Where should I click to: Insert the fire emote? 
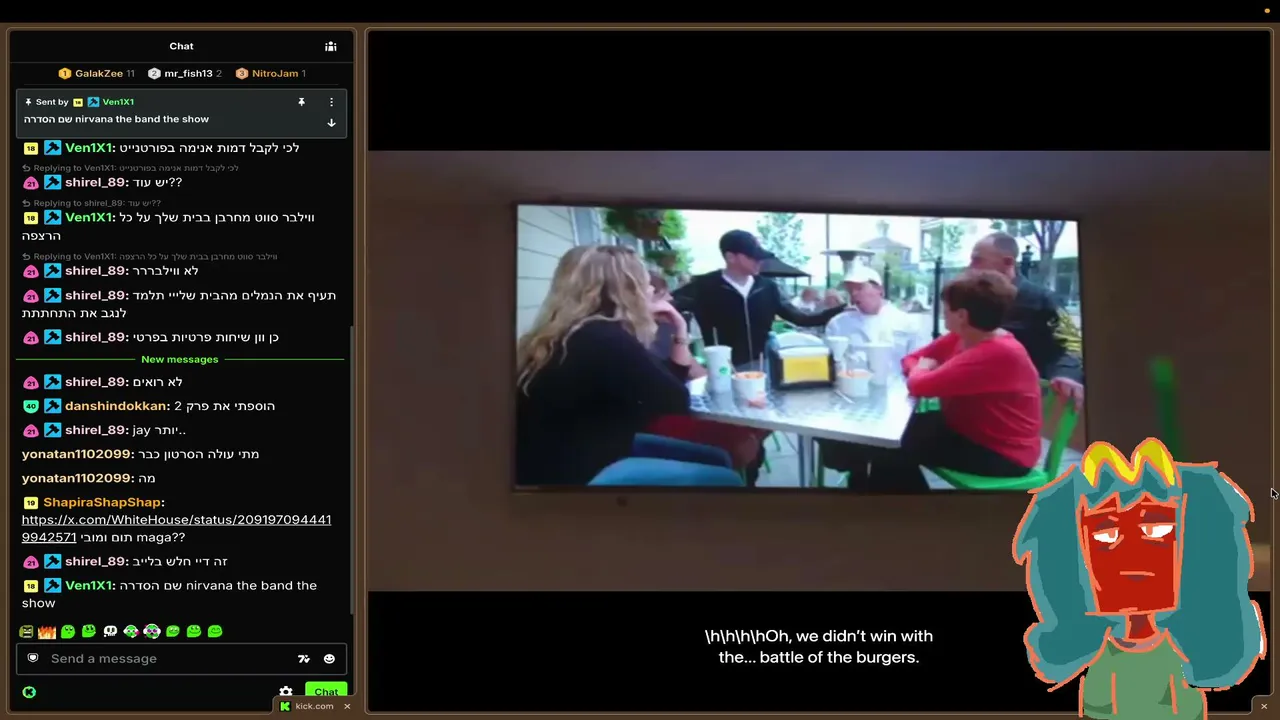[47, 631]
